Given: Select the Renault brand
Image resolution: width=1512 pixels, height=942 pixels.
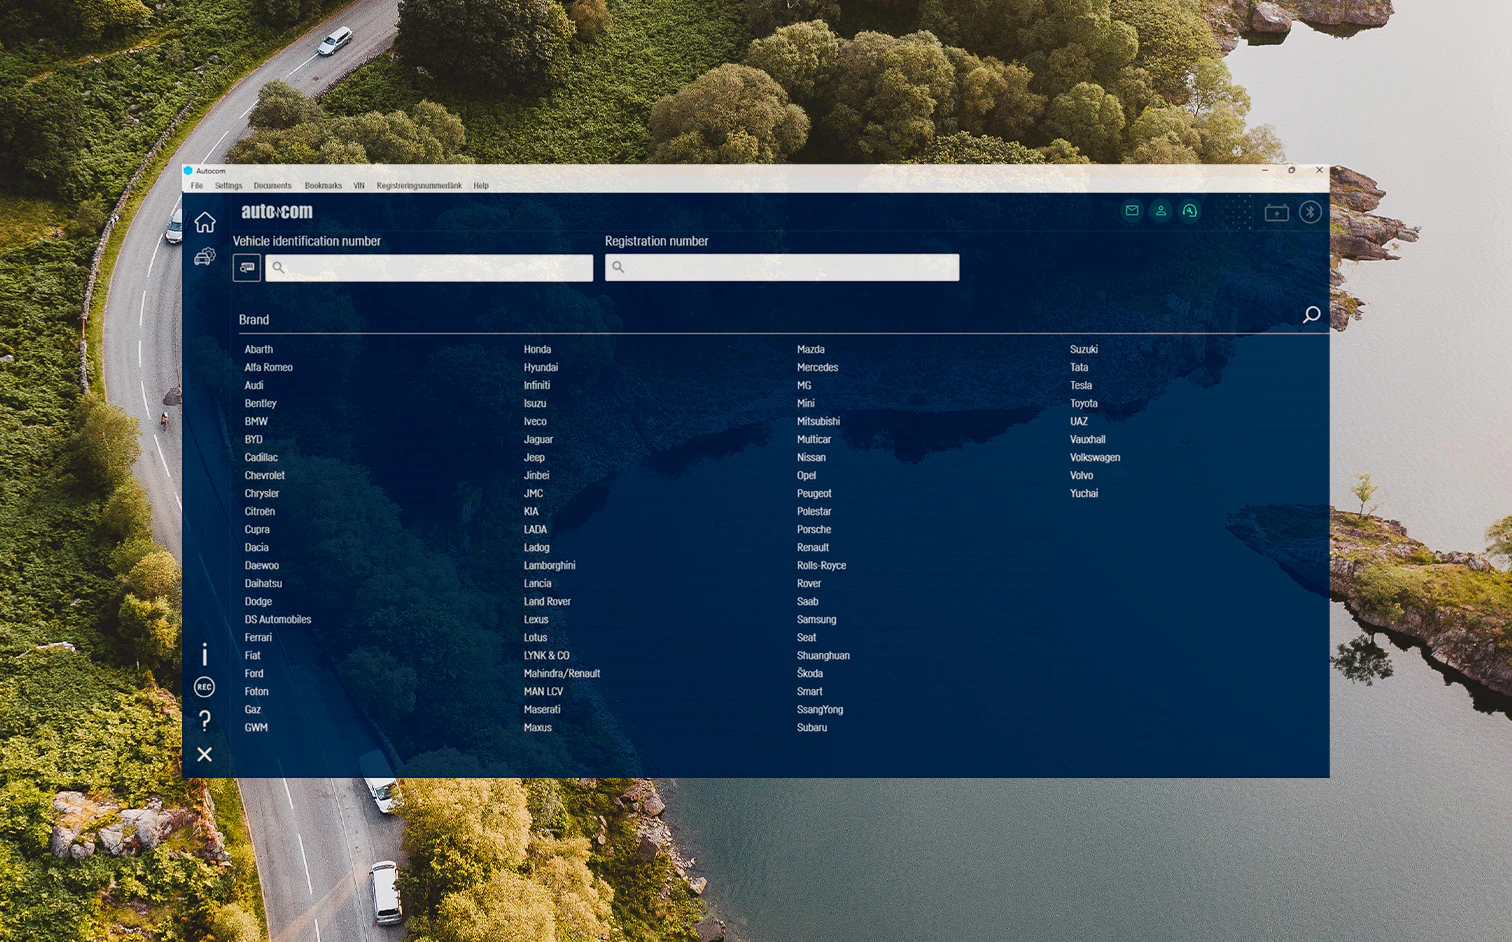Looking at the screenshot, I should click(813, 547).
